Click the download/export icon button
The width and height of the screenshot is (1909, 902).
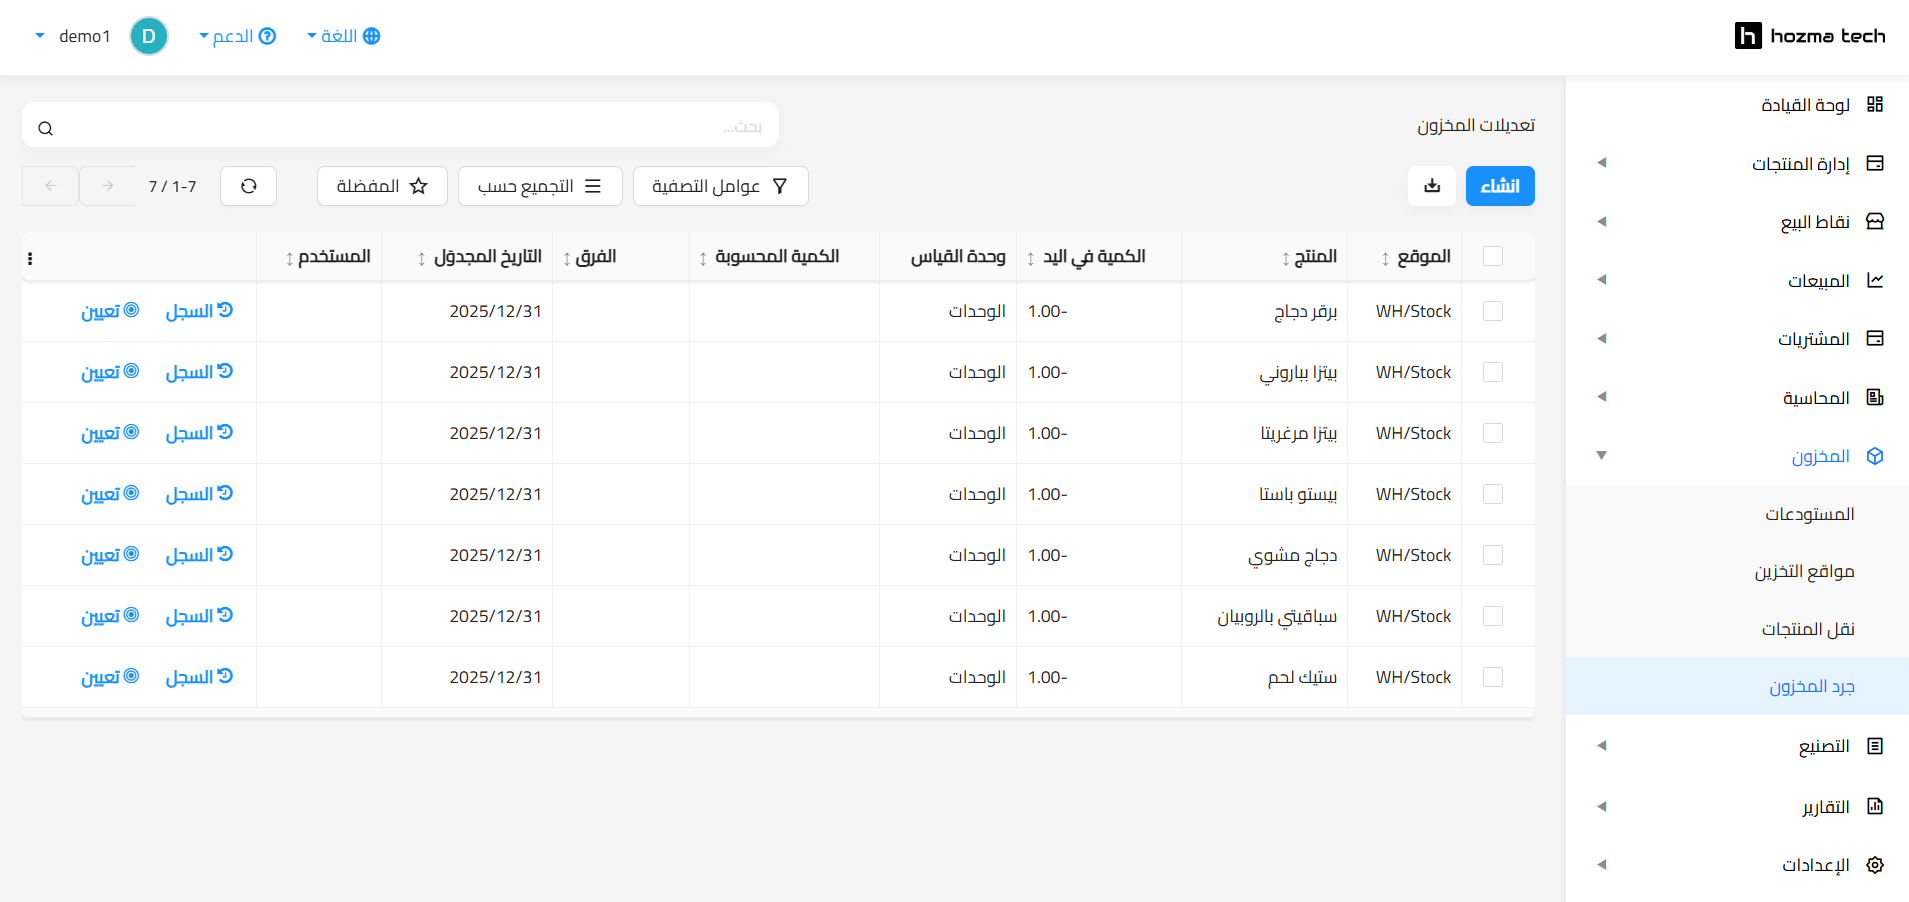1432,186
